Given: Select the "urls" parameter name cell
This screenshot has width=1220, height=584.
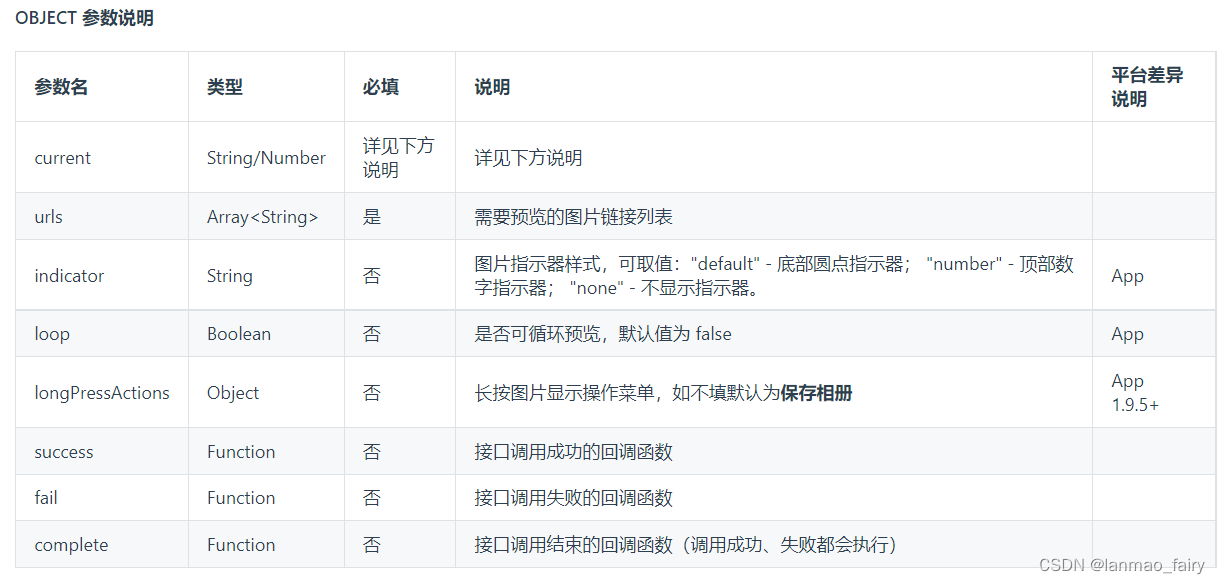Looking at the screenshot, I should click(48, 216).
